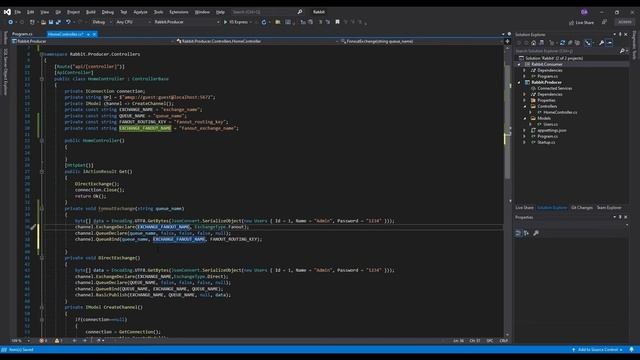Click the Save All icon in toolbar
This screenshot has width=640, height=360.
point(58,22)
